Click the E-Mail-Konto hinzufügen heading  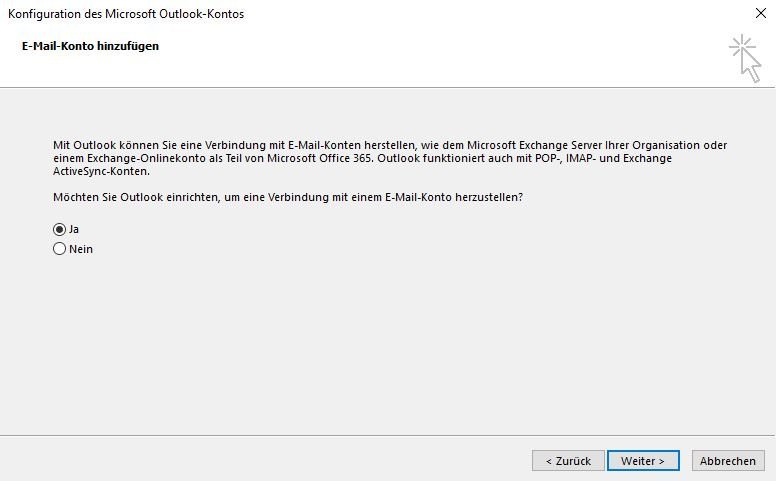tap(90, 46)
